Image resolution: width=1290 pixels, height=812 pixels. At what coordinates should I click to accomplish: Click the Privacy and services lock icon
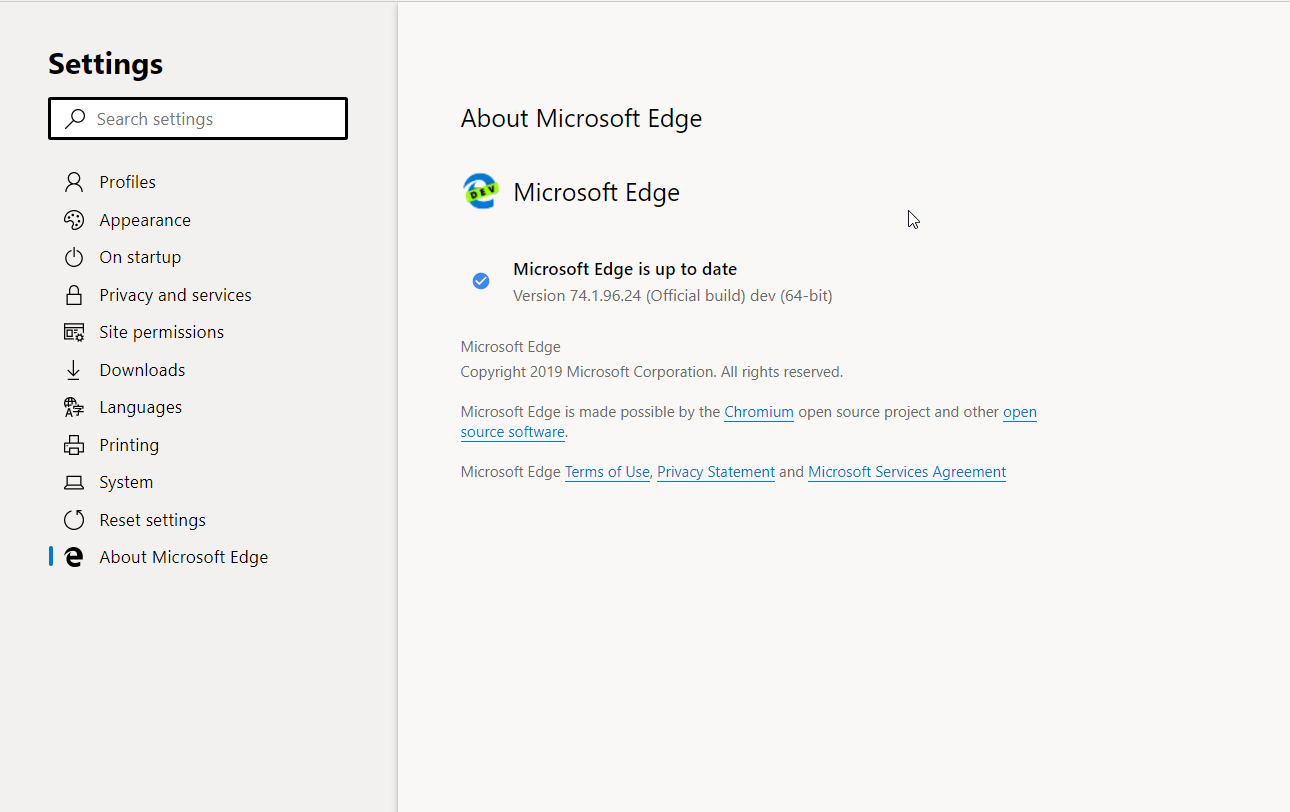pyautogui.click(x=73, y=294)
